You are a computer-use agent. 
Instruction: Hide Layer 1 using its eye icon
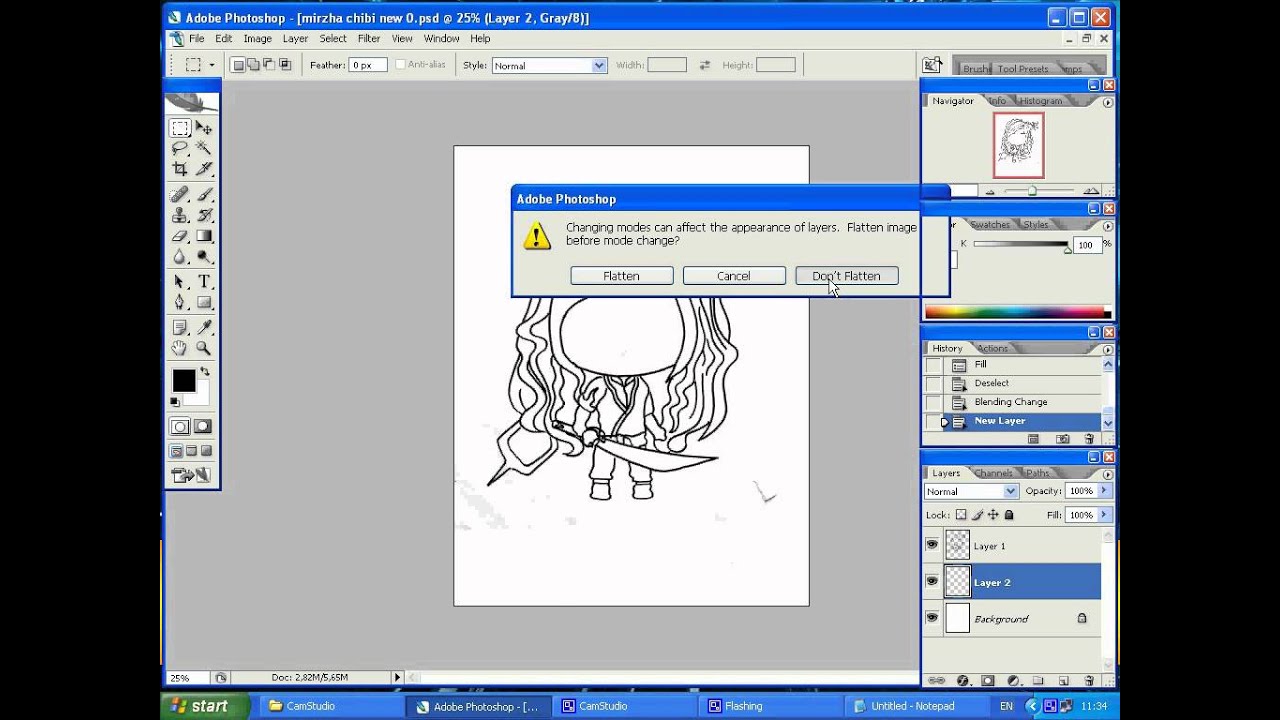[x=932, y=545]
